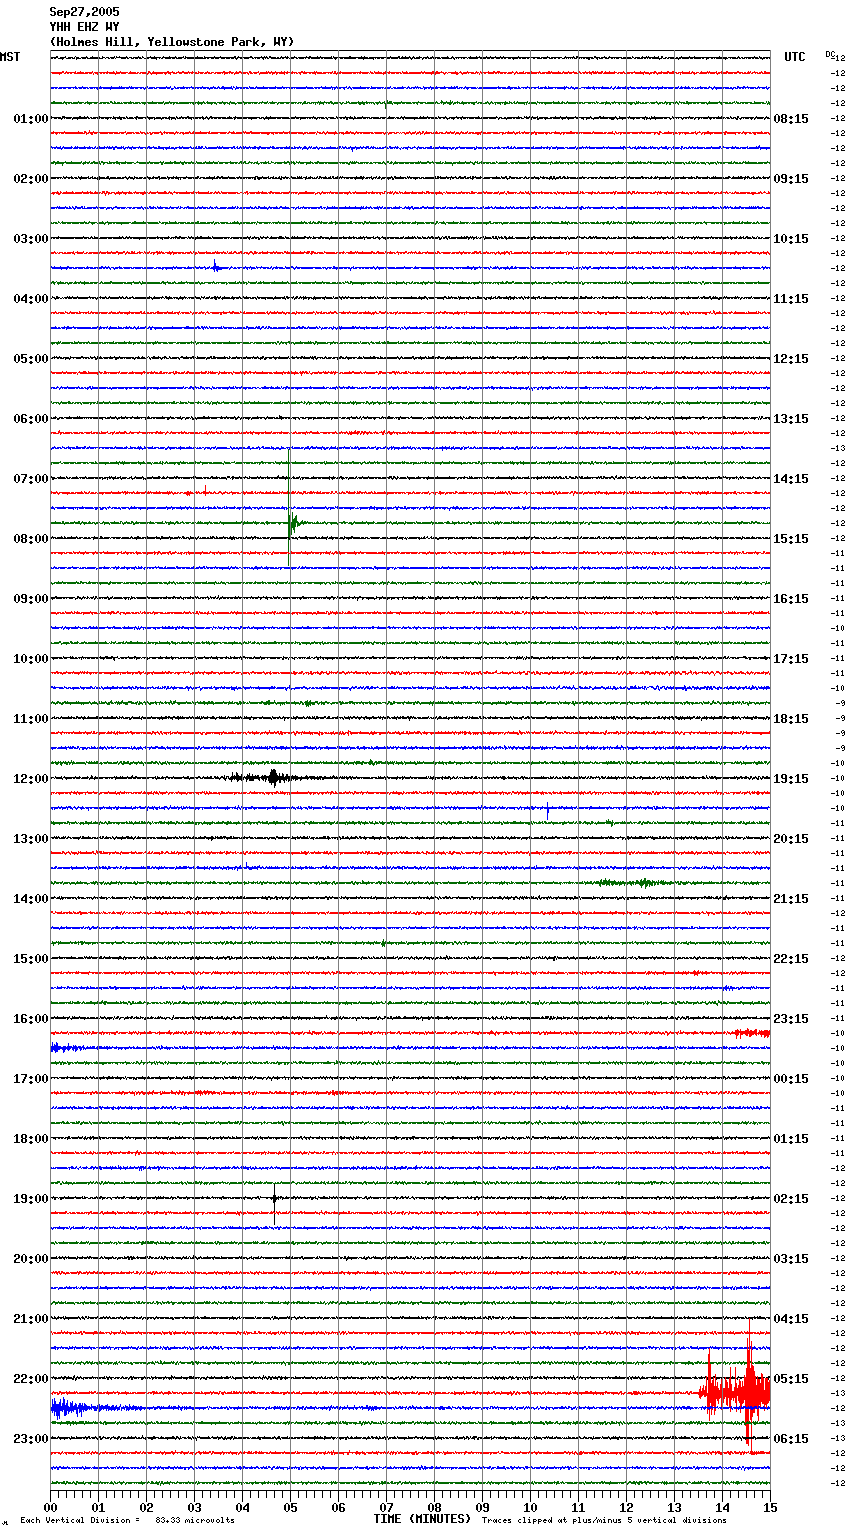The image size is (850, 1534).
Task: Click the 22:15 UTC time label
Action: click(791, 959)
